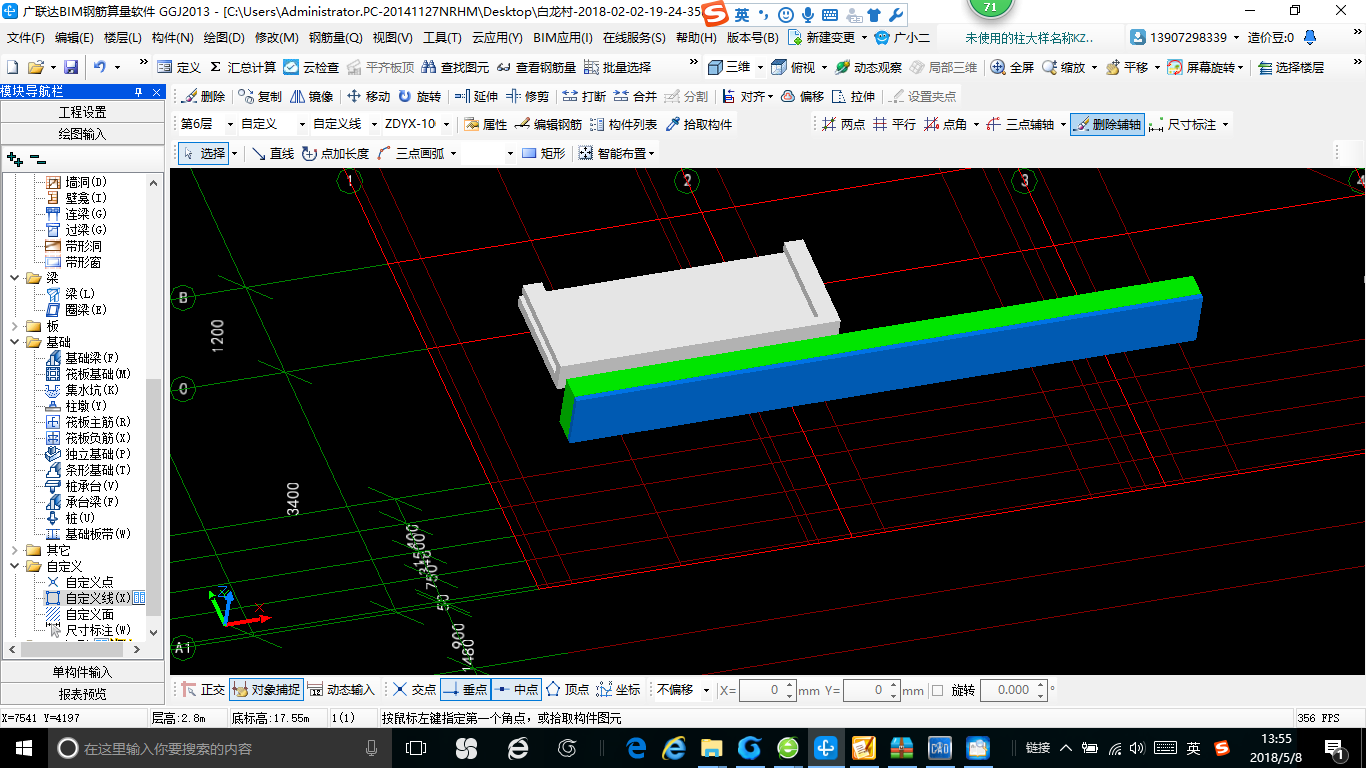This screenshot has height=768, width=1366.
Task: Open the 钢筋量(Q) menu
Action: [x=336, y=38]
